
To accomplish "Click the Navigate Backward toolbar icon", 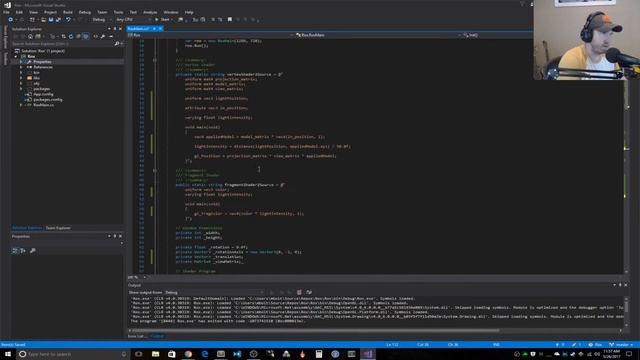I will (x=11, y=20).
